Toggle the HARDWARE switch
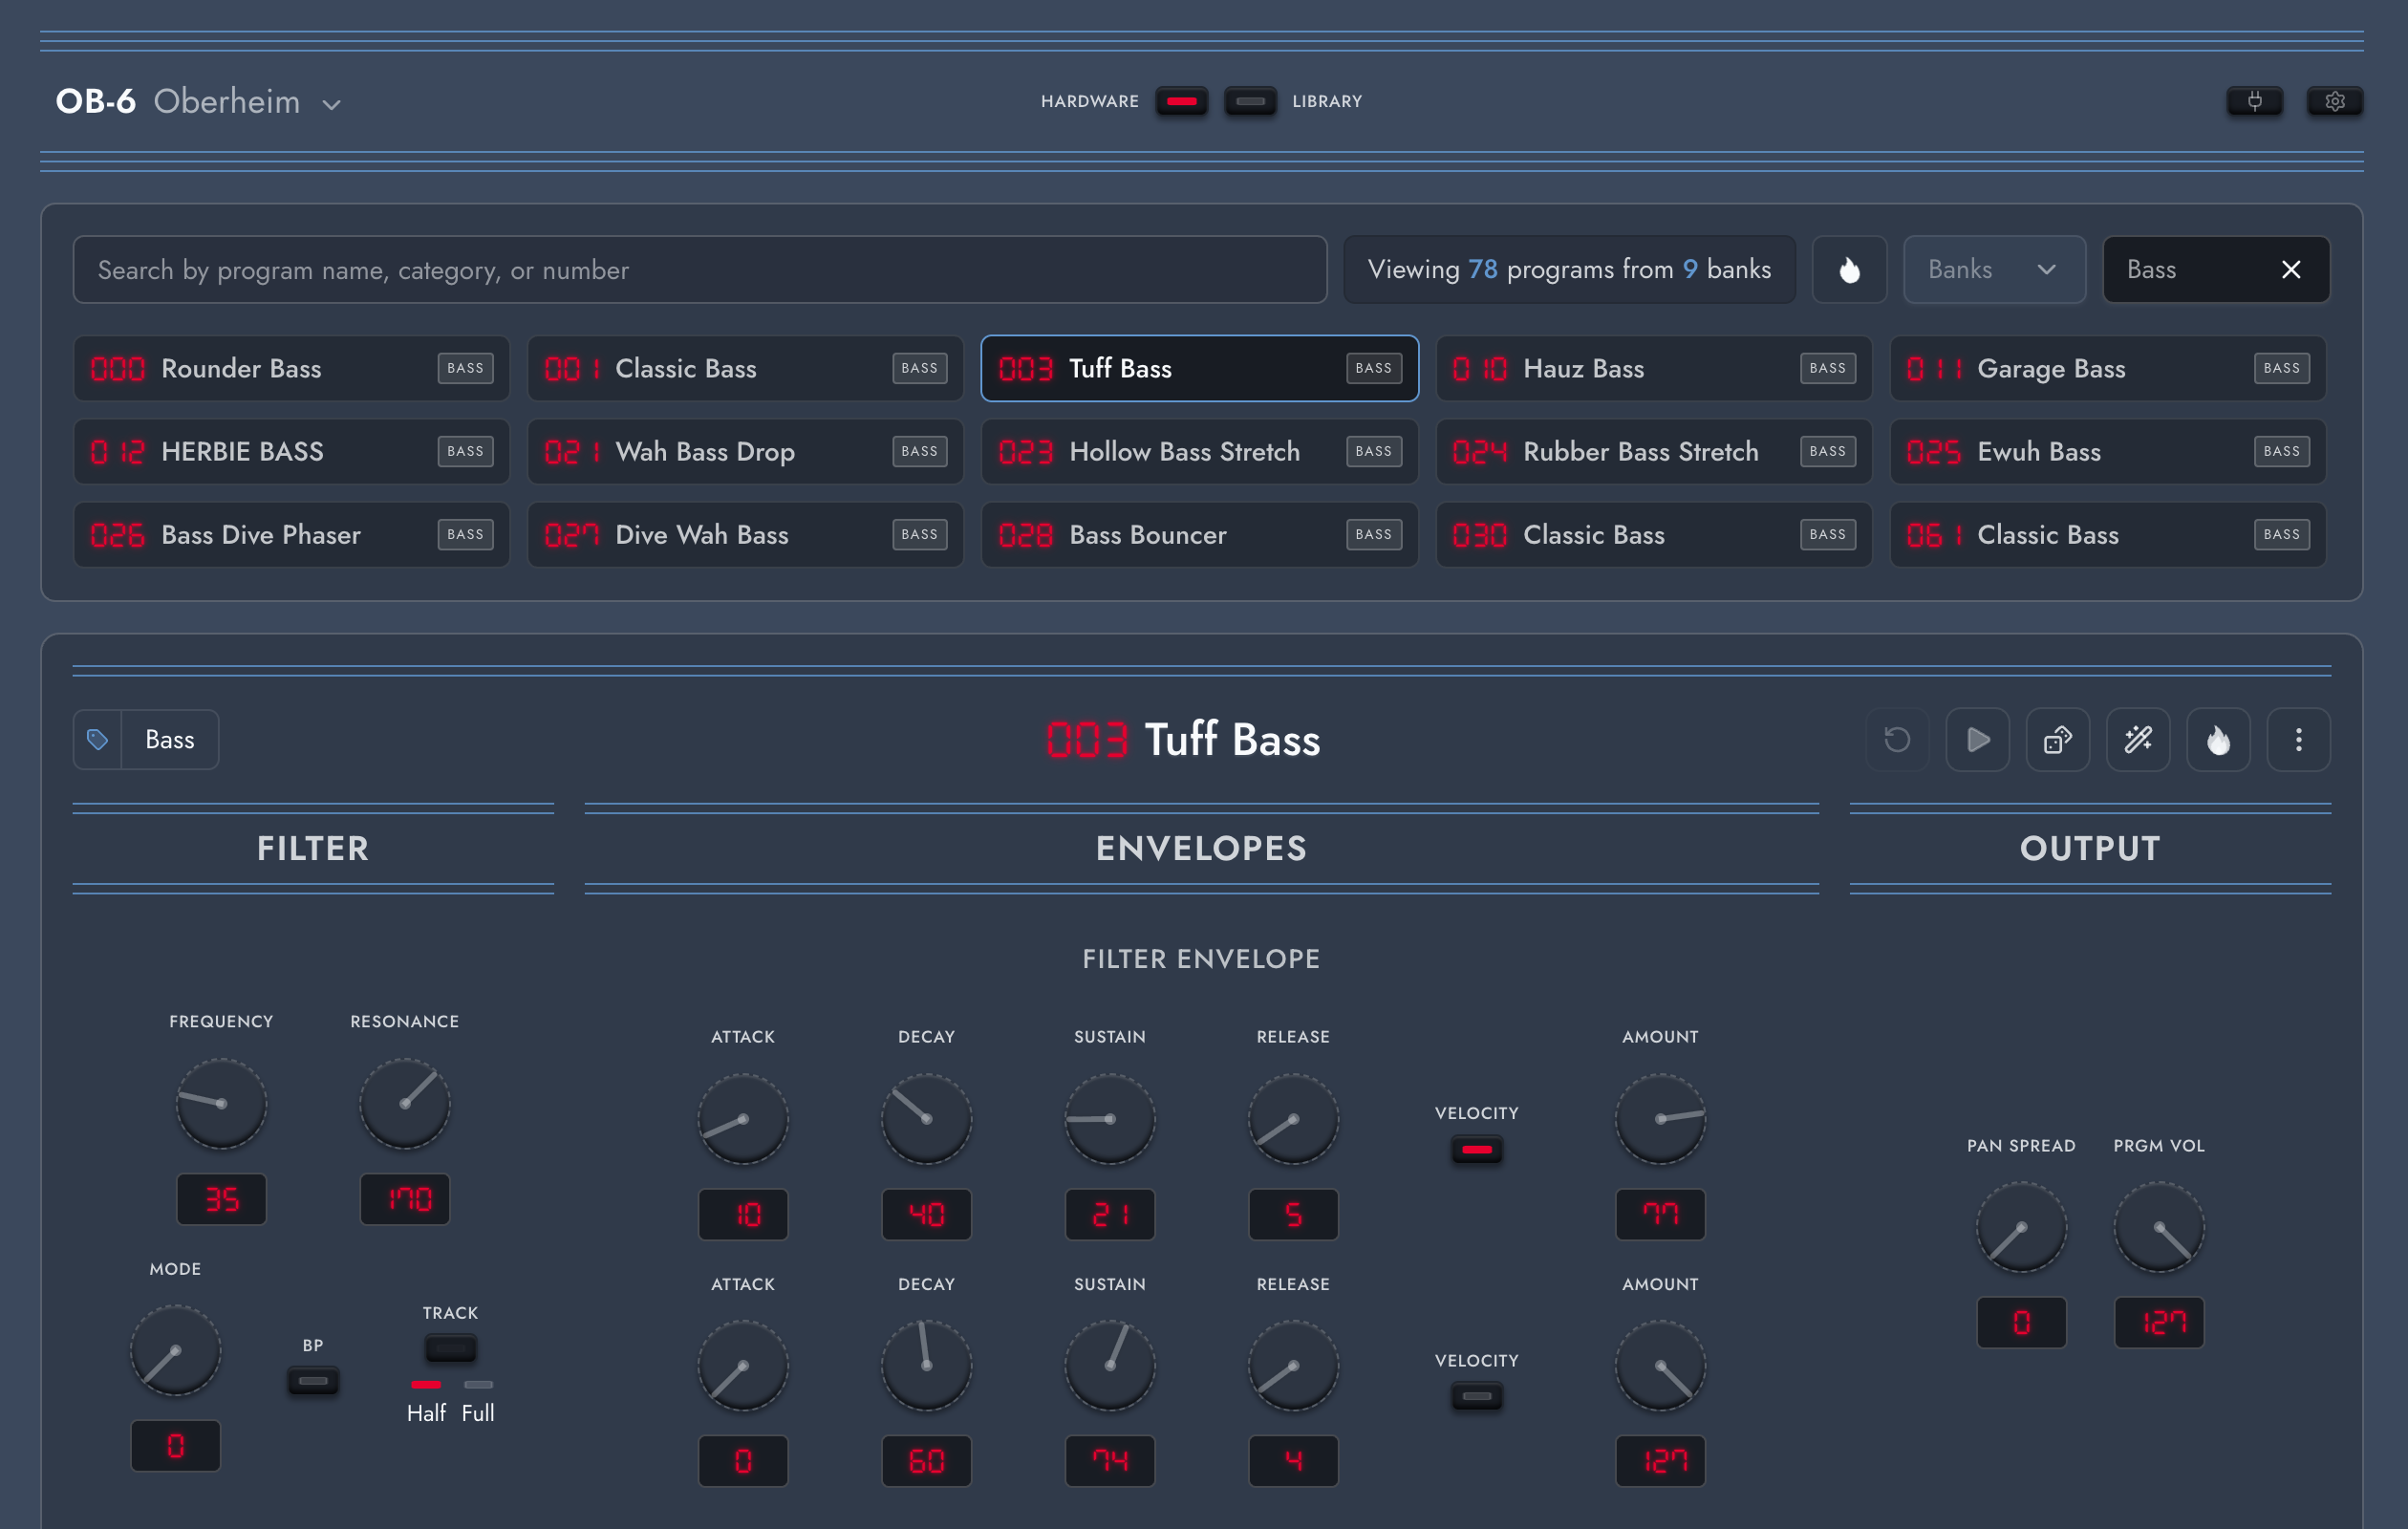2408x1529 pixels. [1181, 101]
